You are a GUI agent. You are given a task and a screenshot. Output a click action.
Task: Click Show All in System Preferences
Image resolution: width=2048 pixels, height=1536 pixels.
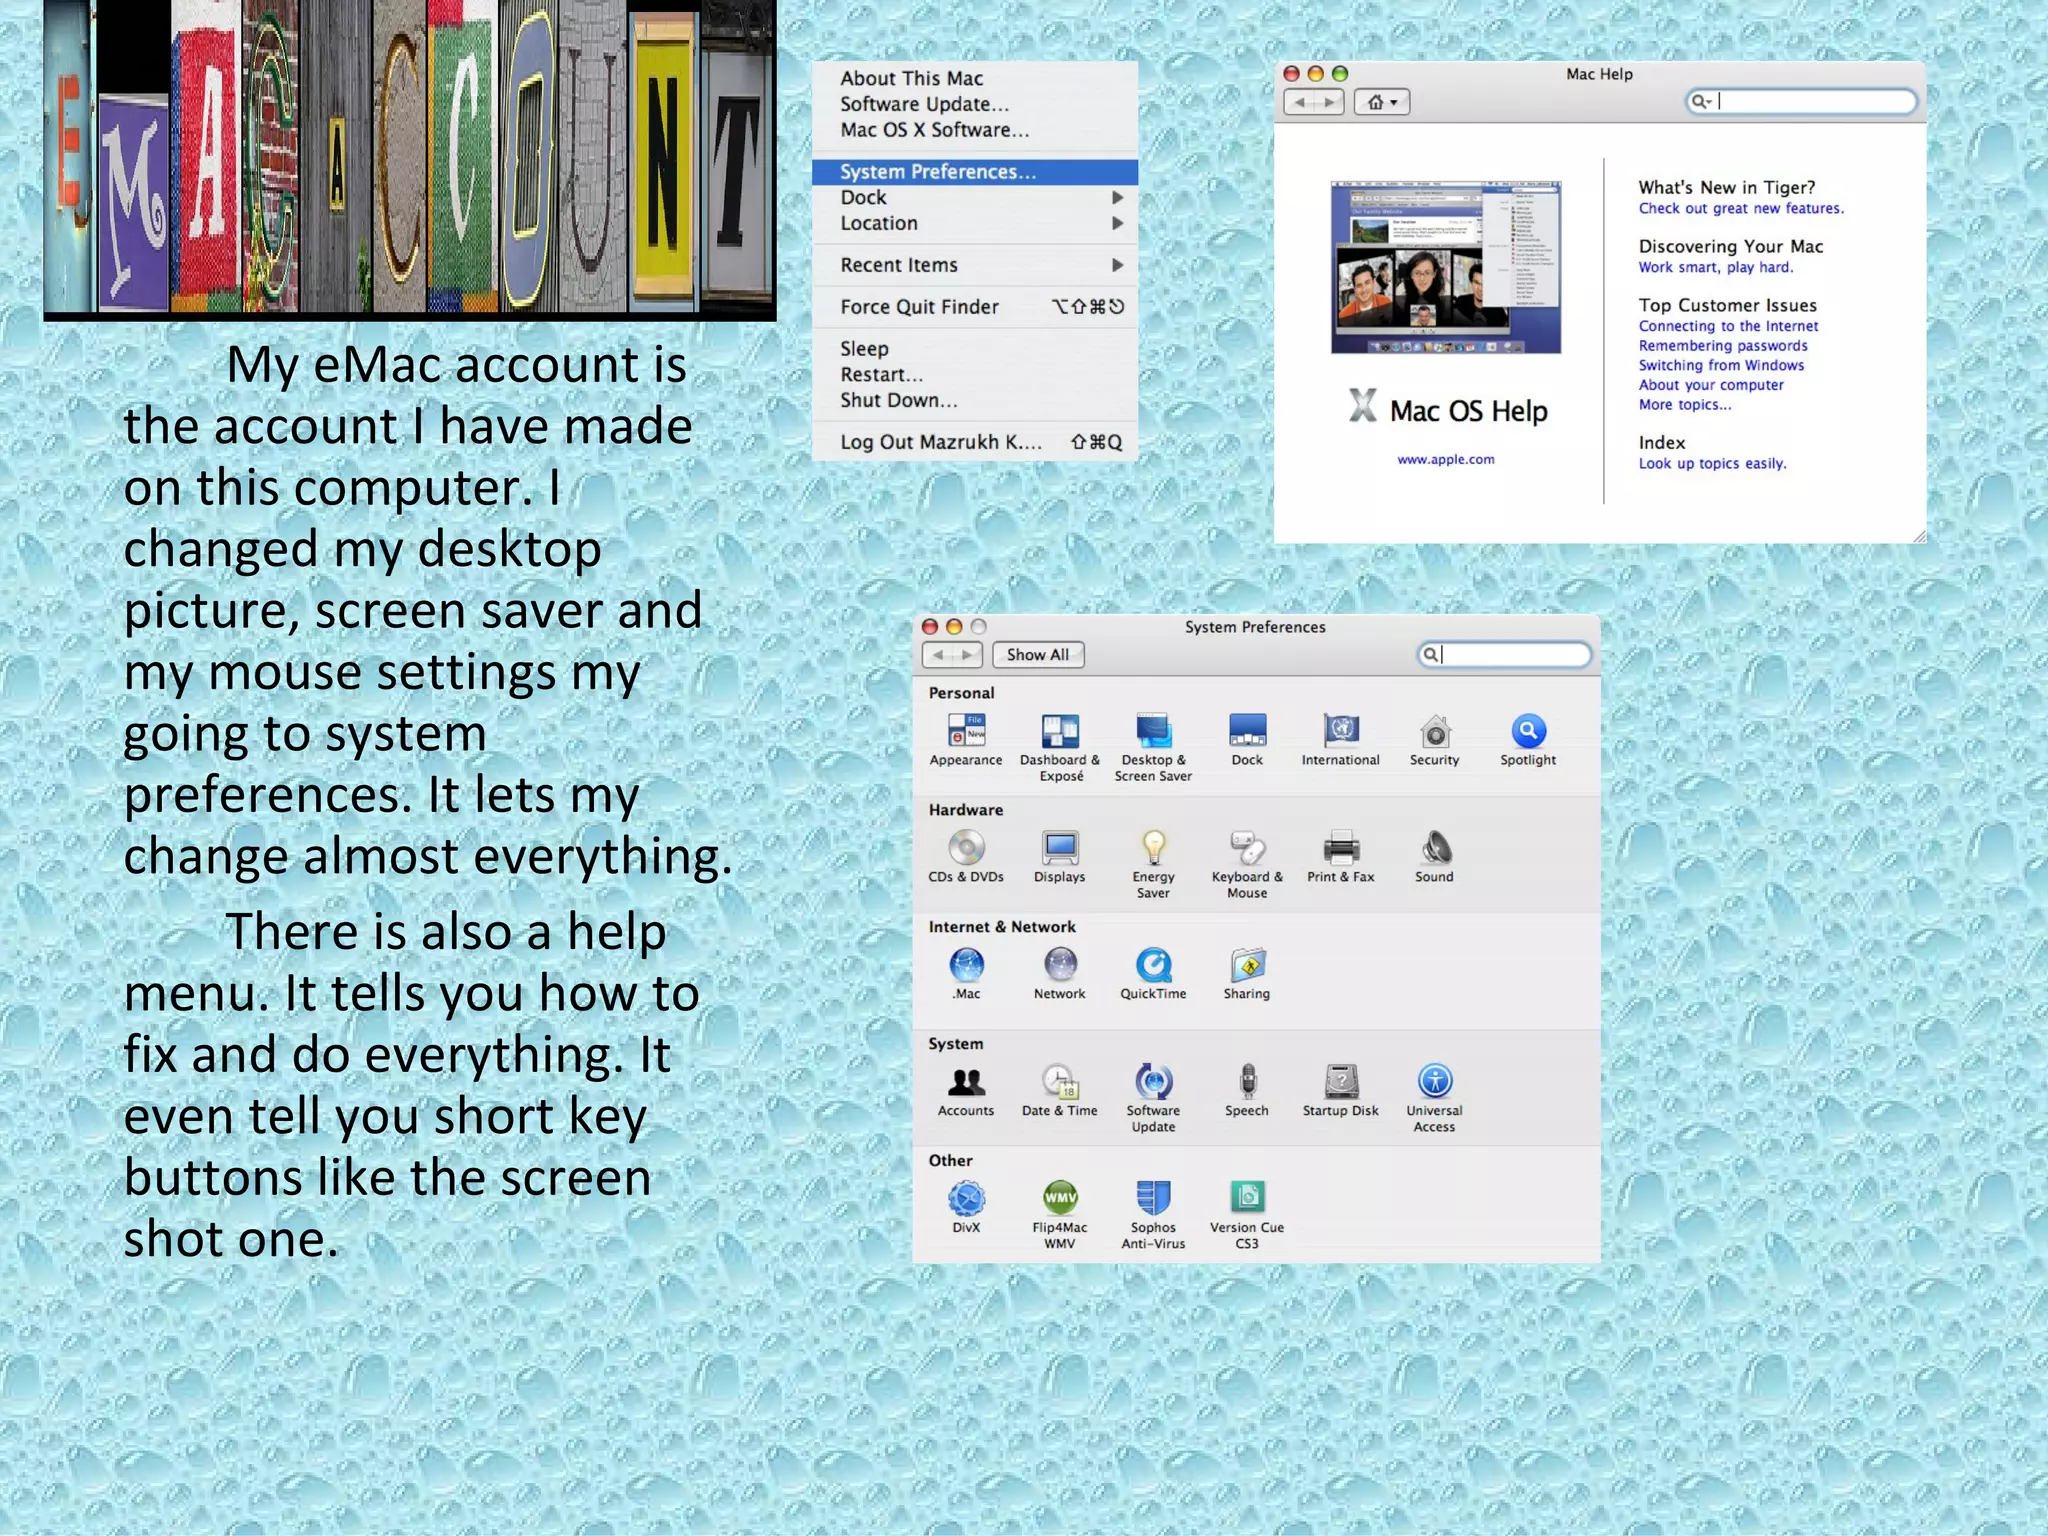tap(1038, 655)
